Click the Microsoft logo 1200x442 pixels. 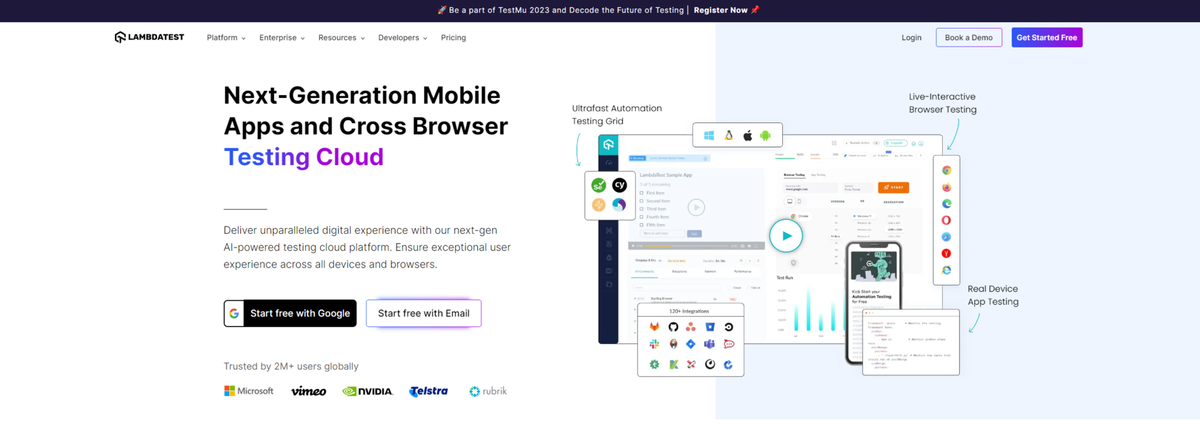pyautogui.click(x=249, y=391)
